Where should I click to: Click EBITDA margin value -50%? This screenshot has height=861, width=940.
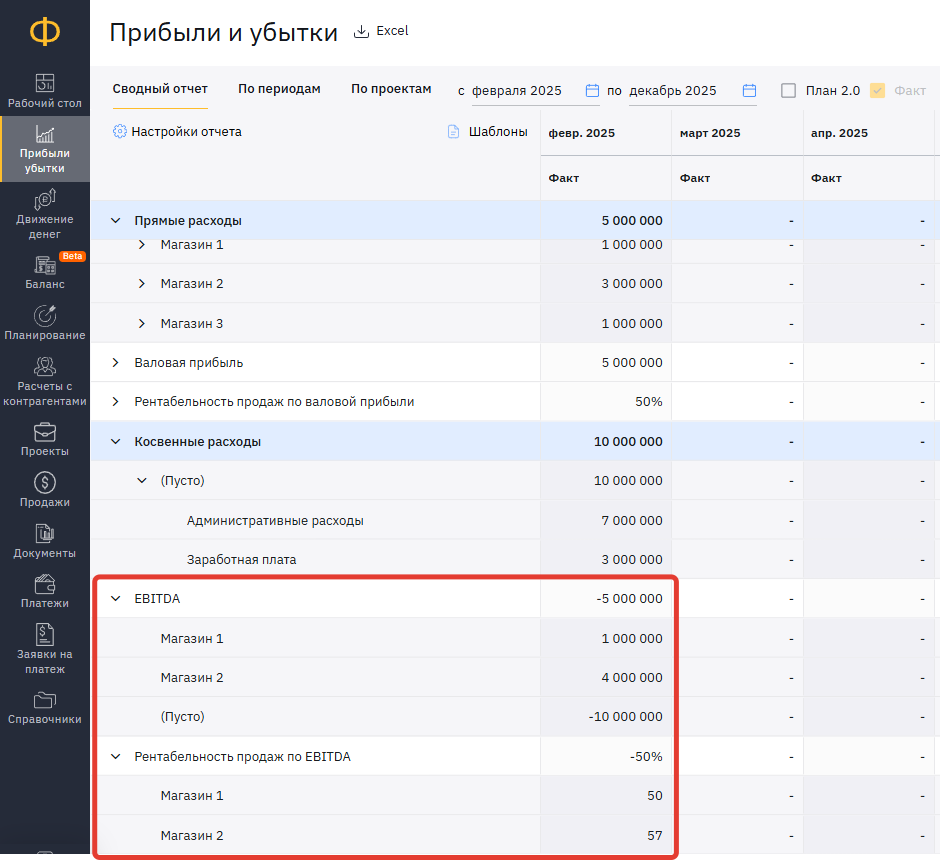click(x=646, y=757)
